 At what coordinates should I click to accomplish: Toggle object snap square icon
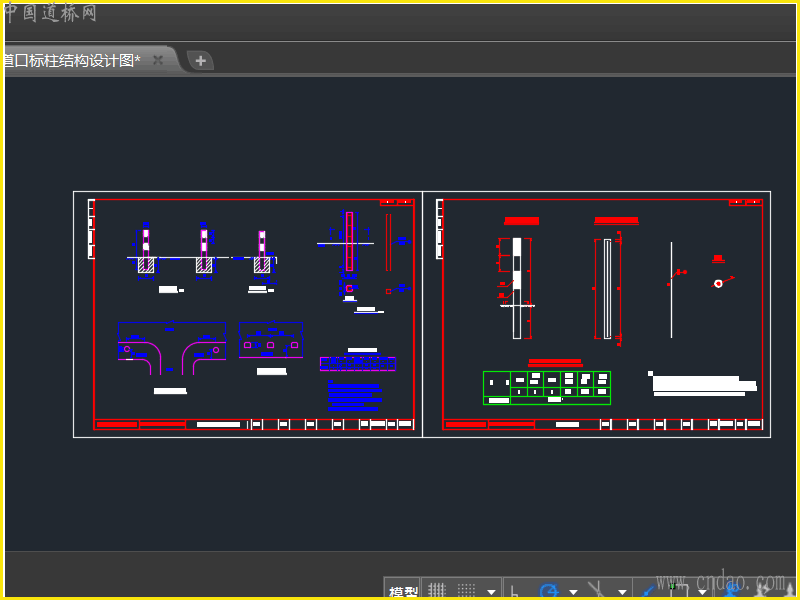[679, 591]
